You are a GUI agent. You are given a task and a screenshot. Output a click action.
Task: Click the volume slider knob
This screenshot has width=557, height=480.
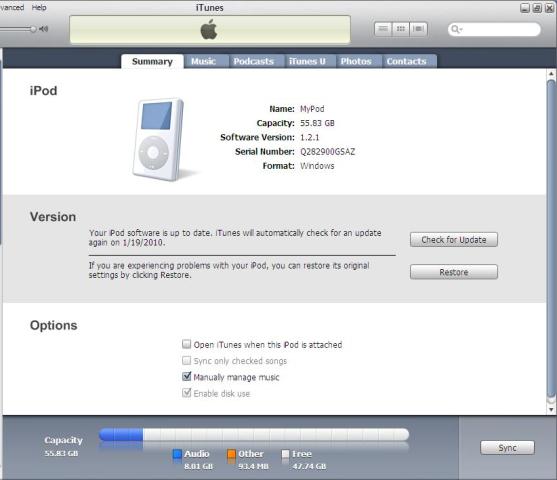tap(33, 29)
